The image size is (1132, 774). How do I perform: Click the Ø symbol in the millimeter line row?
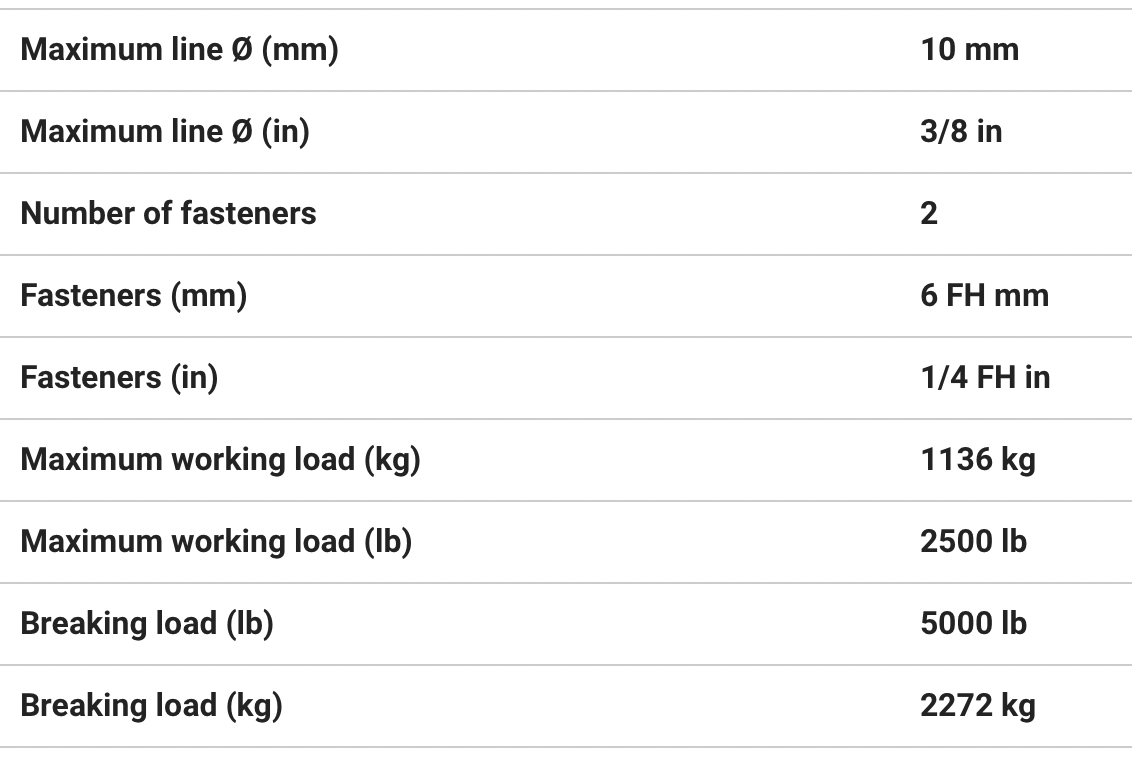click(241, 49)
